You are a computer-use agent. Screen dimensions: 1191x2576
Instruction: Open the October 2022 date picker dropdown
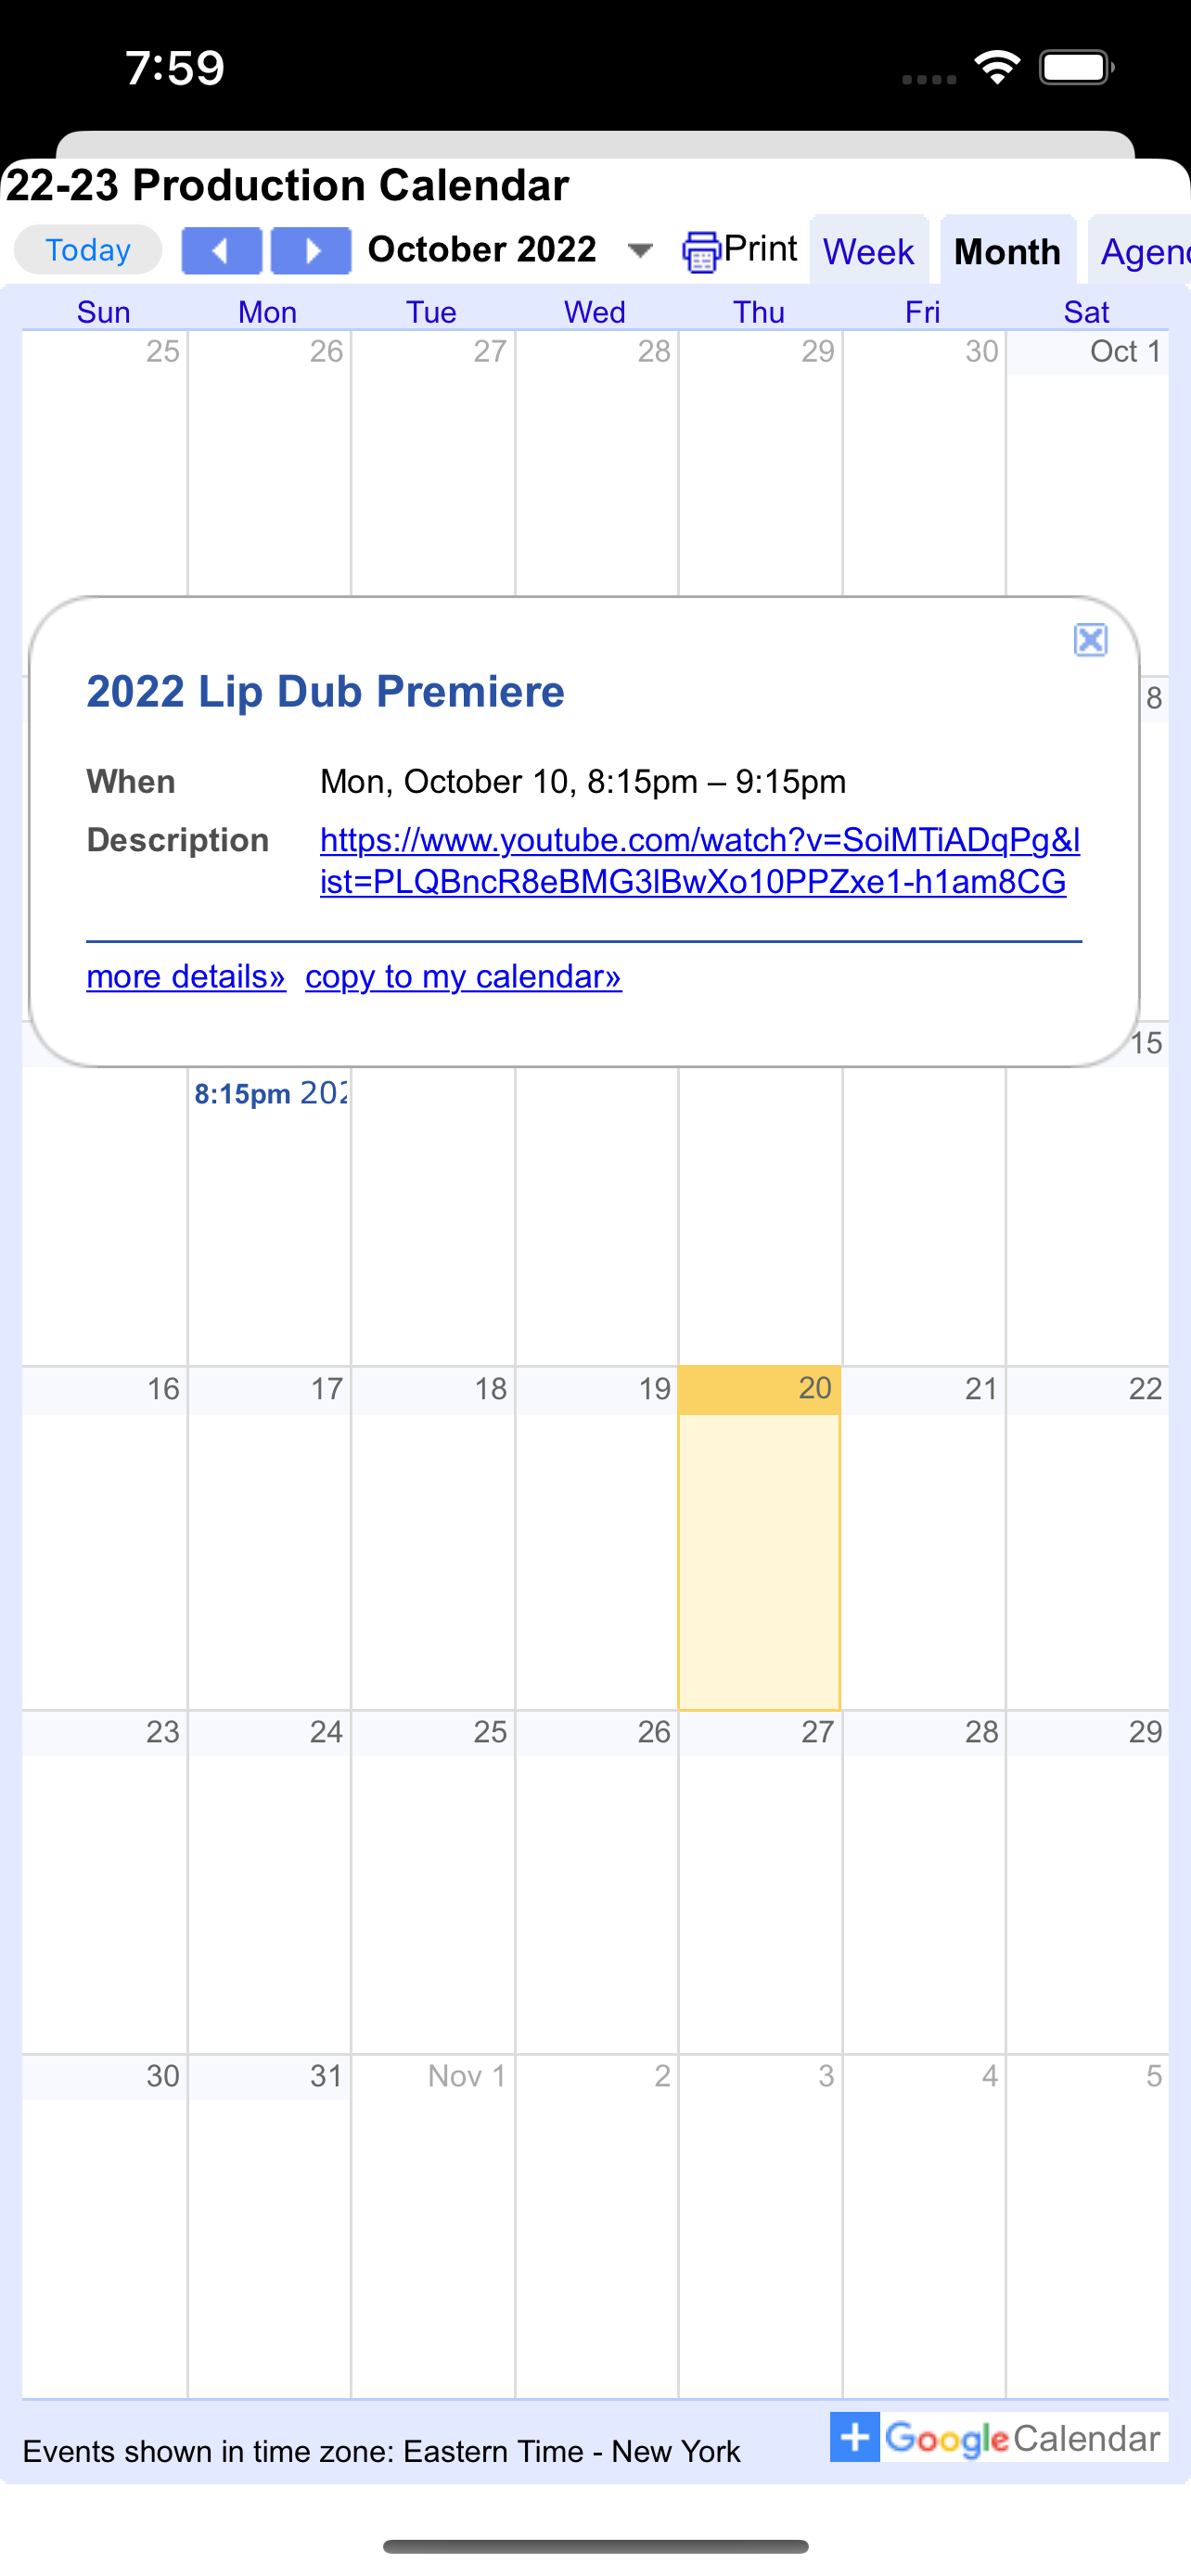(640, 250)
